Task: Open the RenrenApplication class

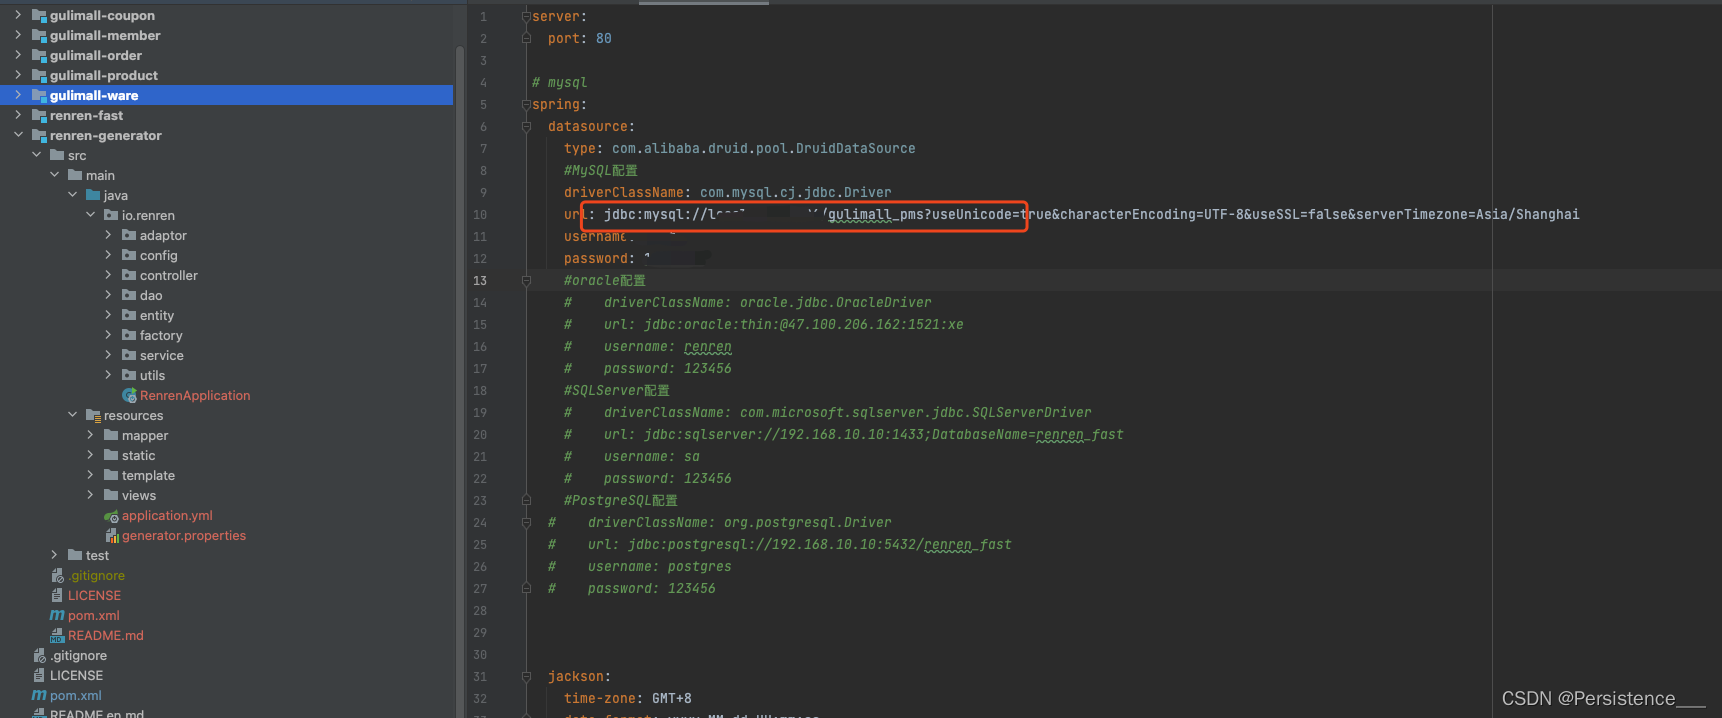Action: (x=195, y=395)
